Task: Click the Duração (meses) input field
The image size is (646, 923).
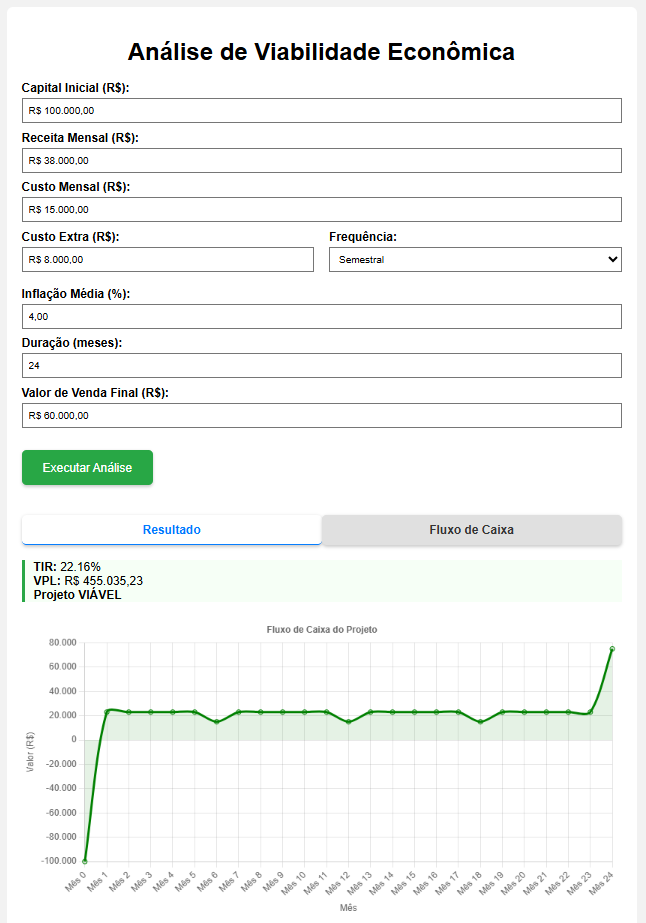Action: pyautogui.click(x=321, y=366)
